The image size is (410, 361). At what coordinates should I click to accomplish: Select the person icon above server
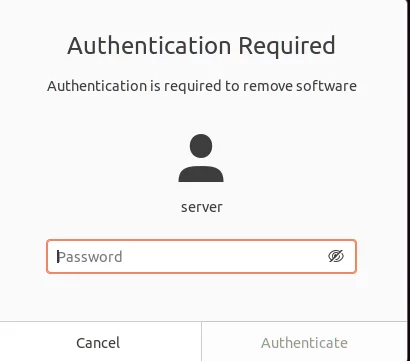click(201, 158)
